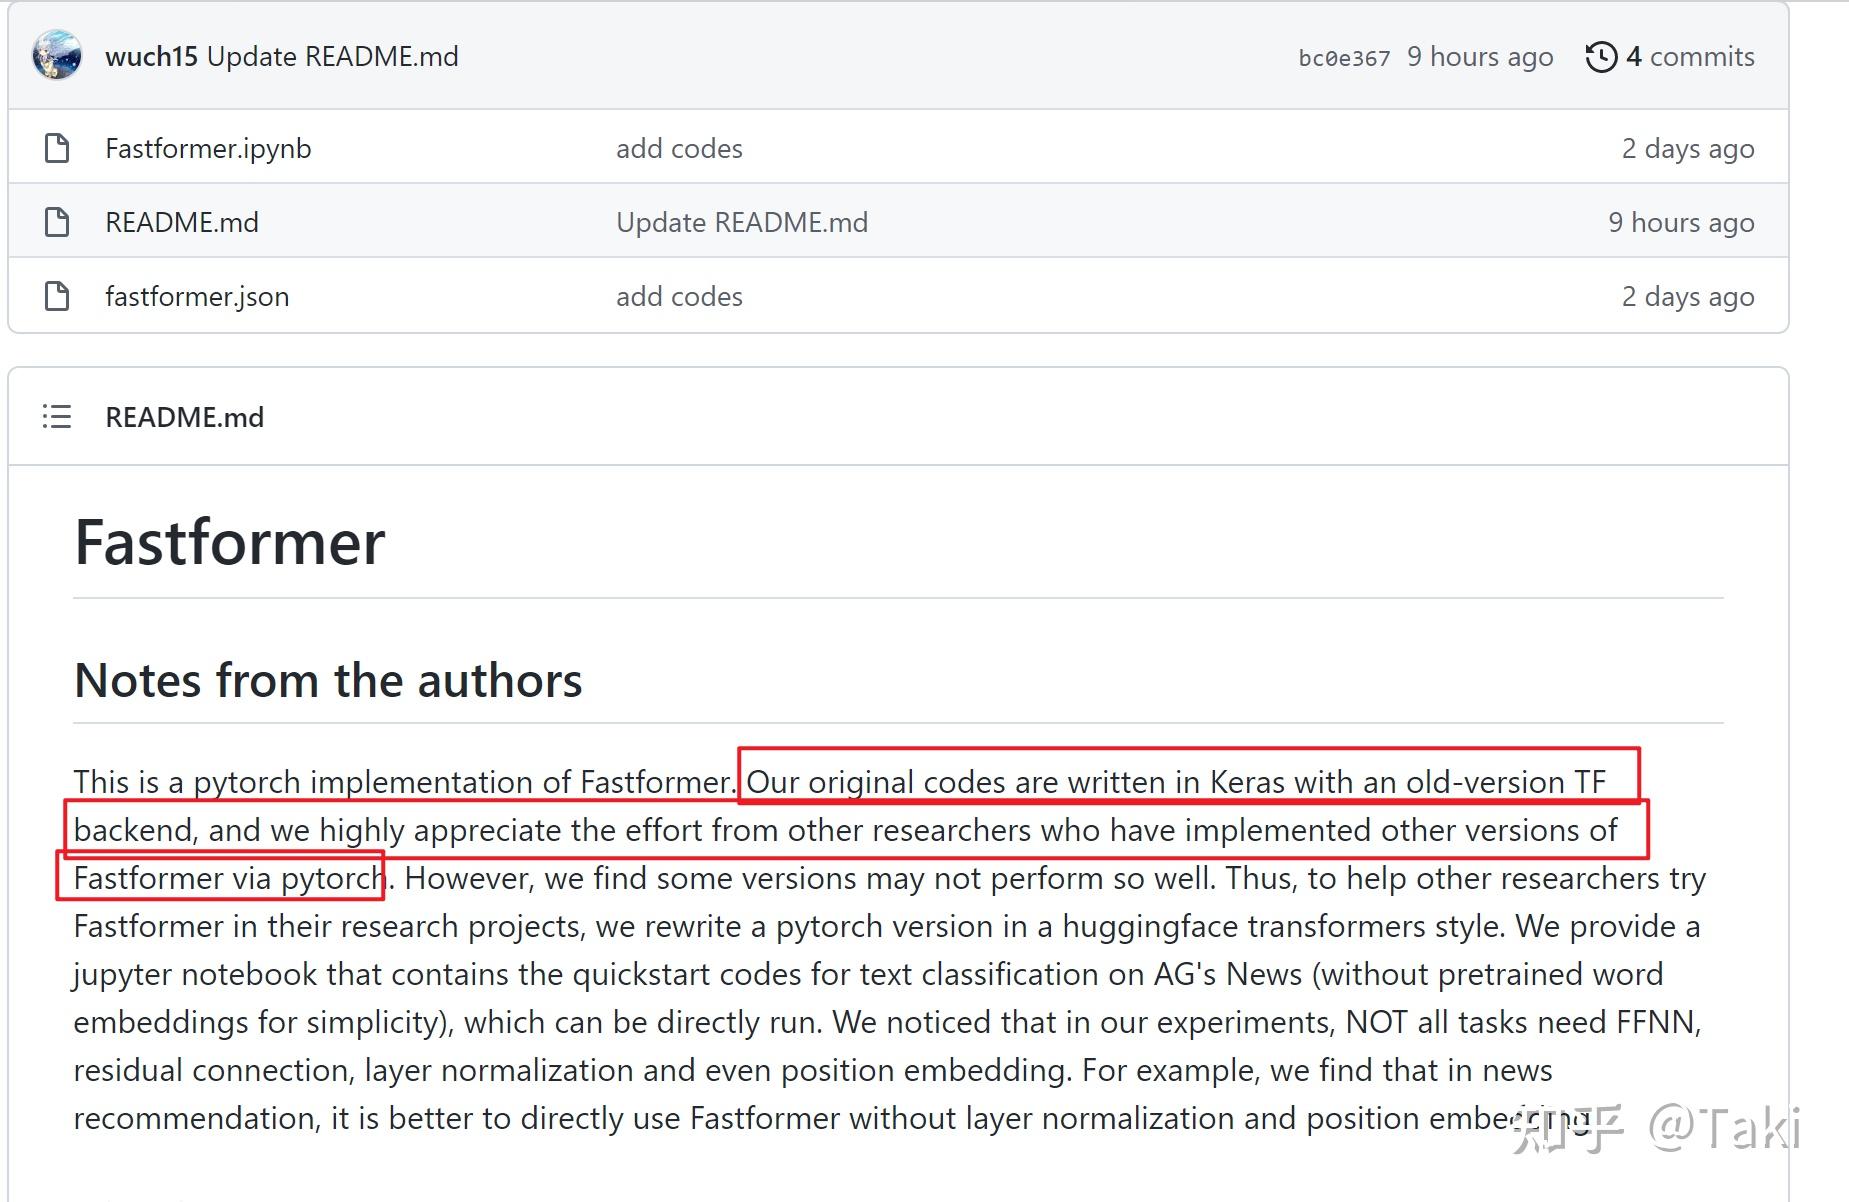Click the 2 days ago timestamp for fastformer.json
The image size is (1849, 1202).
click(x=1688, y=297)
